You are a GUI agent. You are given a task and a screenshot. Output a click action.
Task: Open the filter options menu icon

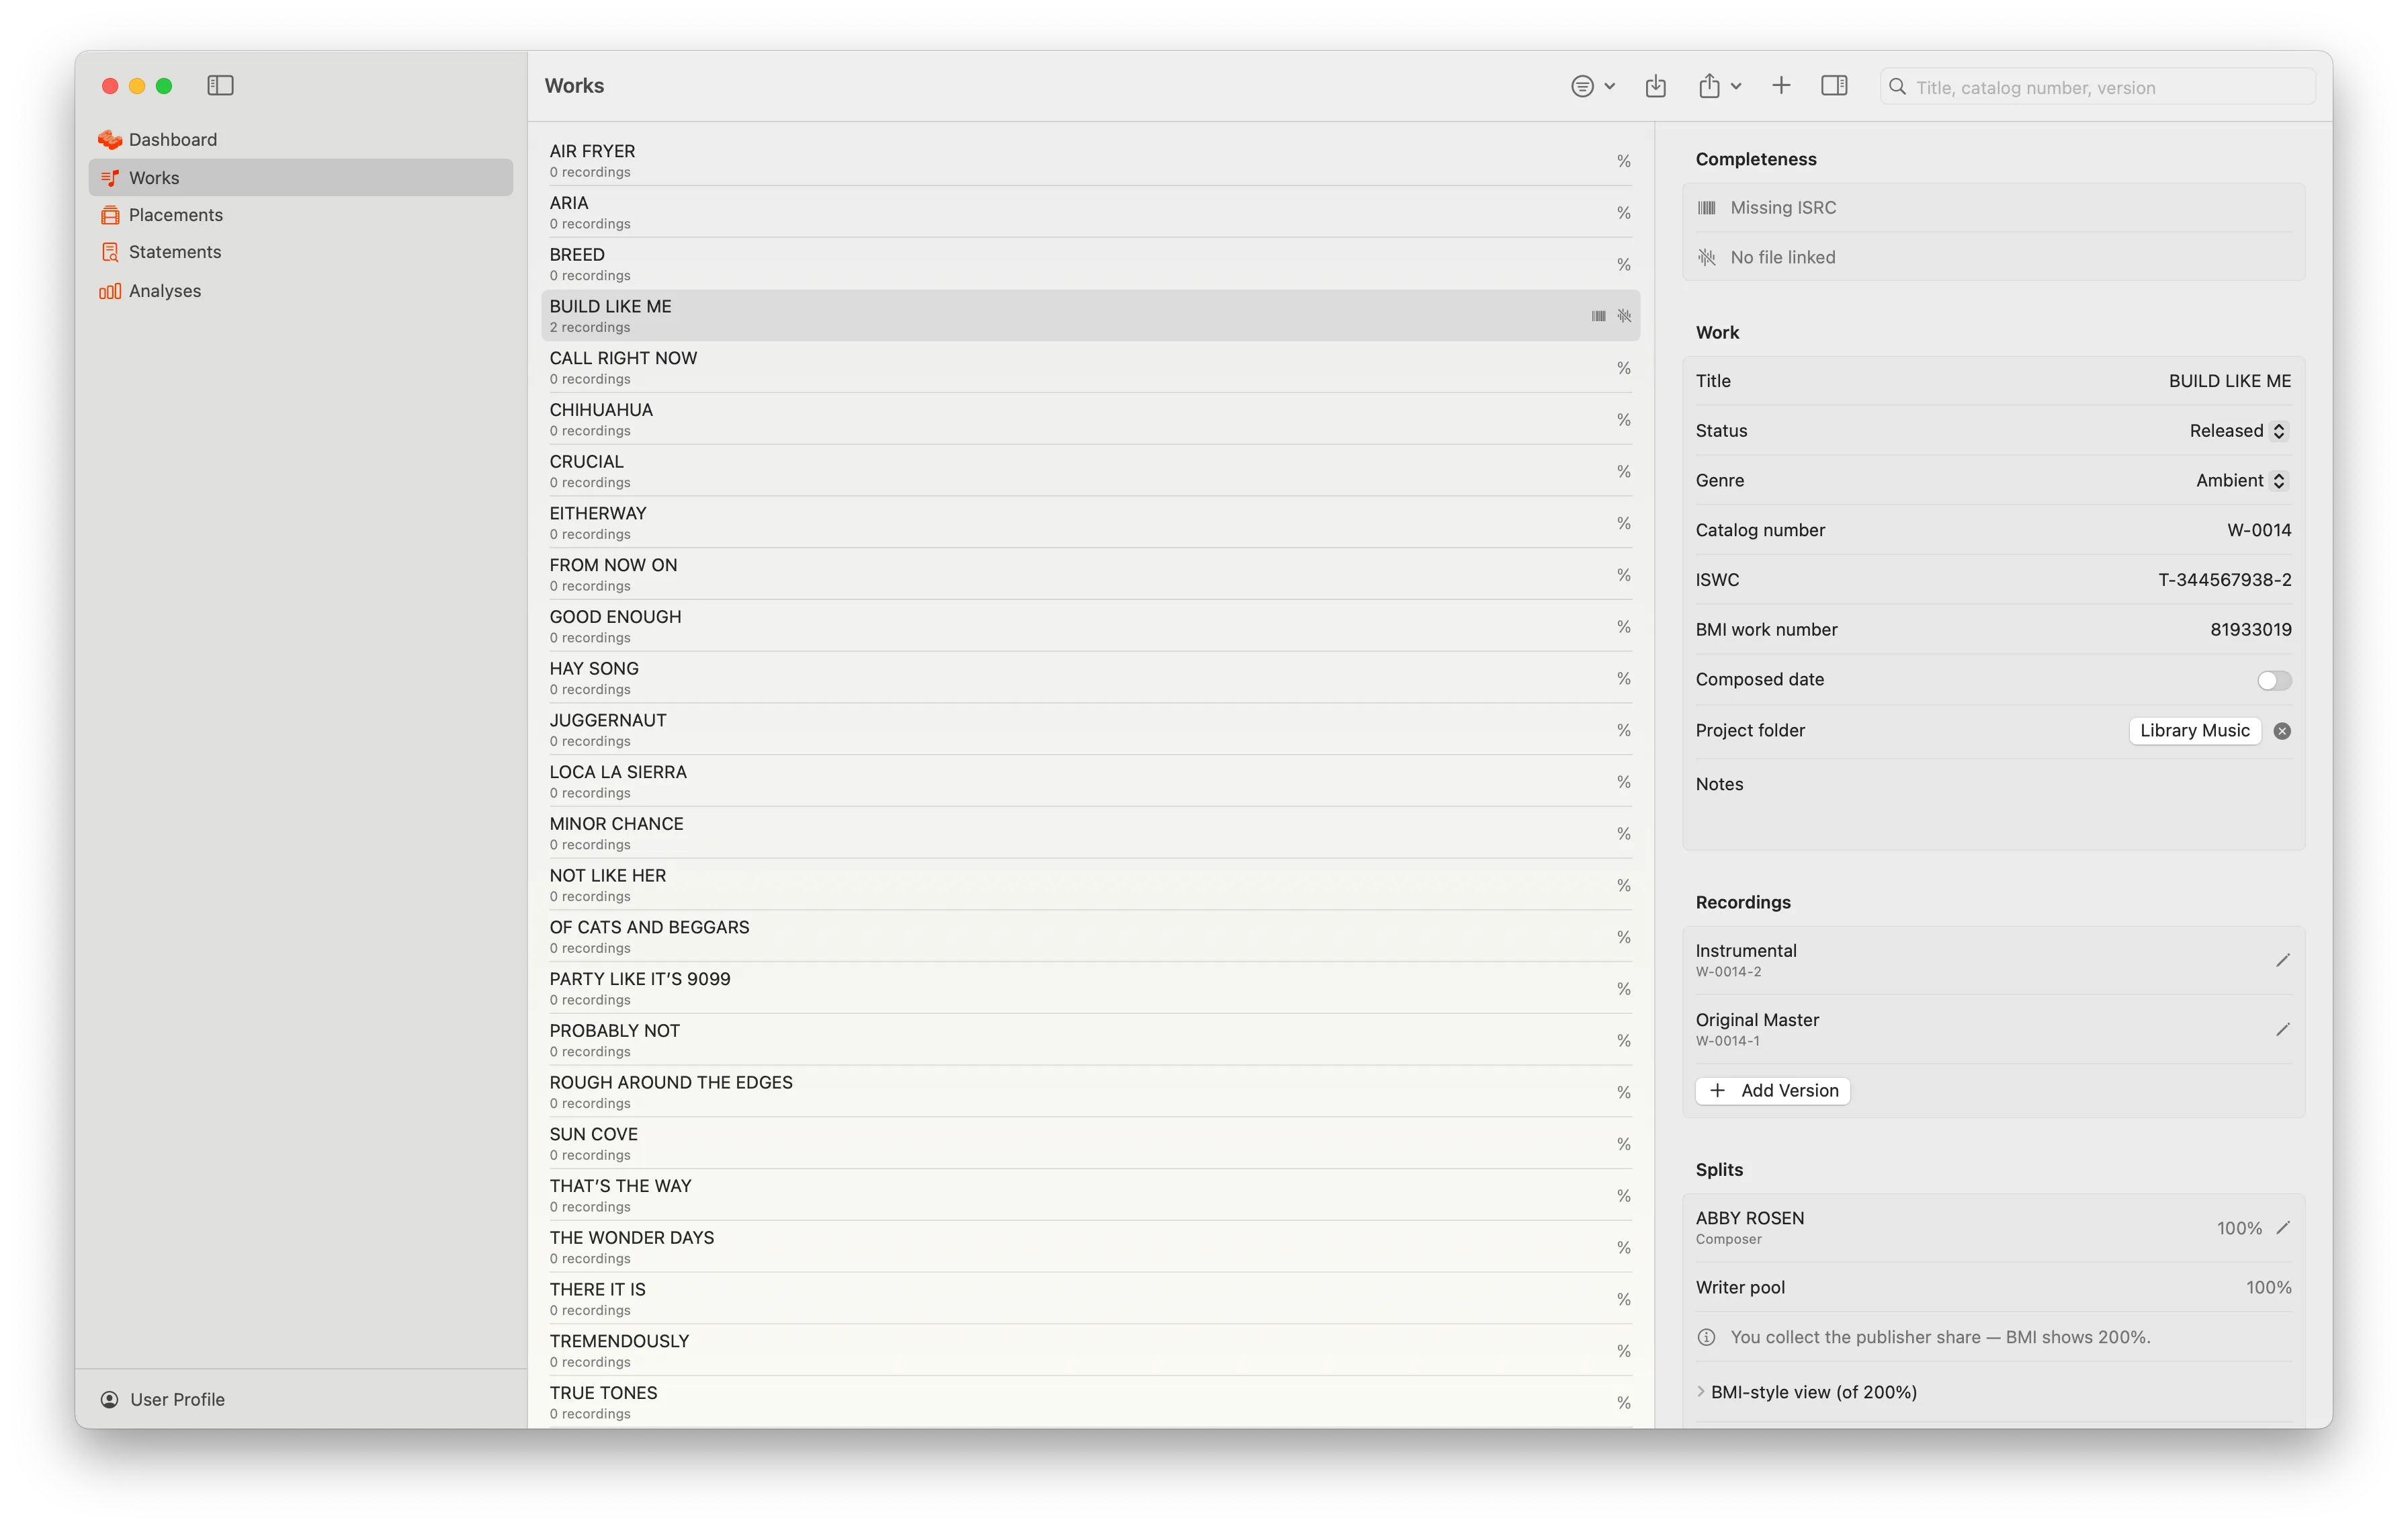click(1593, 86)
